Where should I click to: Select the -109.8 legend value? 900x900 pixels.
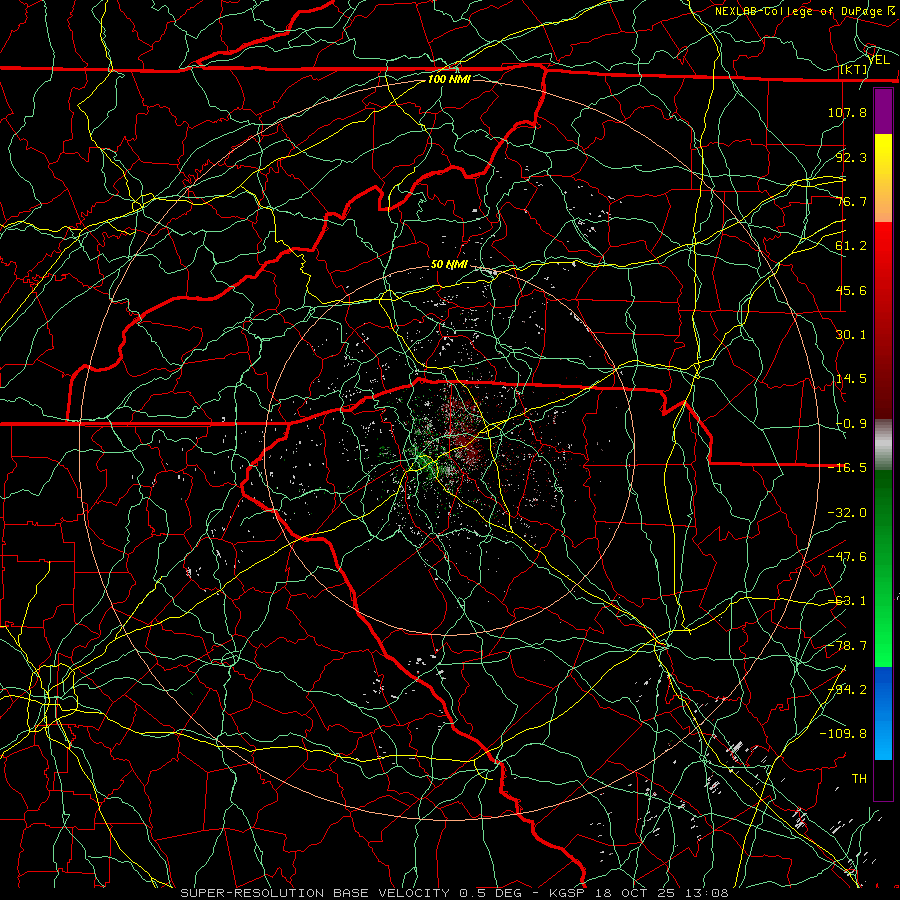(843, 734)
